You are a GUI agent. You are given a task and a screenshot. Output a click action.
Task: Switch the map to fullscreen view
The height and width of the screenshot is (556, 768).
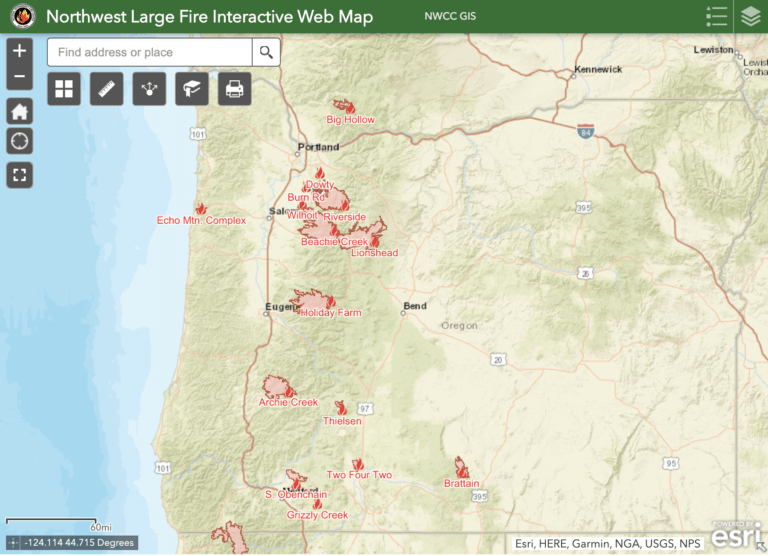coord(19,175)
